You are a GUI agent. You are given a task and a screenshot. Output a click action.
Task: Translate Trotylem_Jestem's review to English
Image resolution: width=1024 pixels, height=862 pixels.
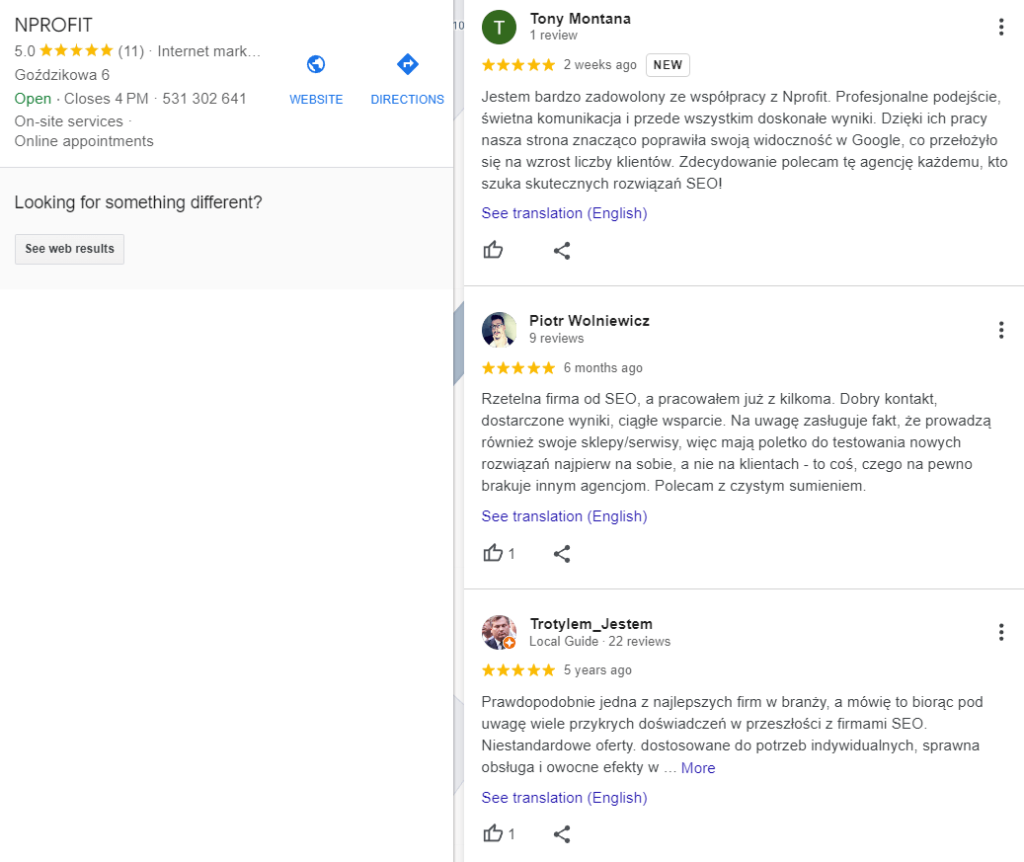pos(564,797)
